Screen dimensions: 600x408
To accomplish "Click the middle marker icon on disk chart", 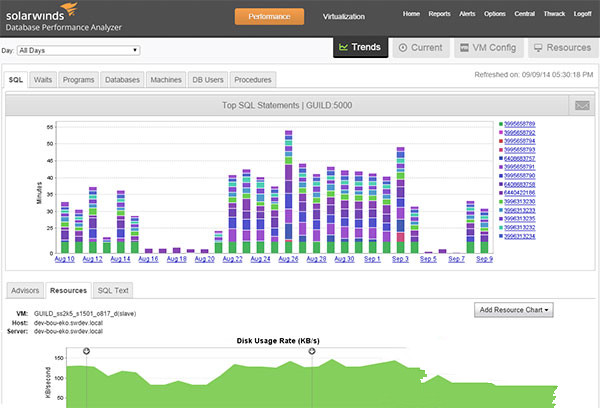I will pyautogui.click(x=312, y=351).
